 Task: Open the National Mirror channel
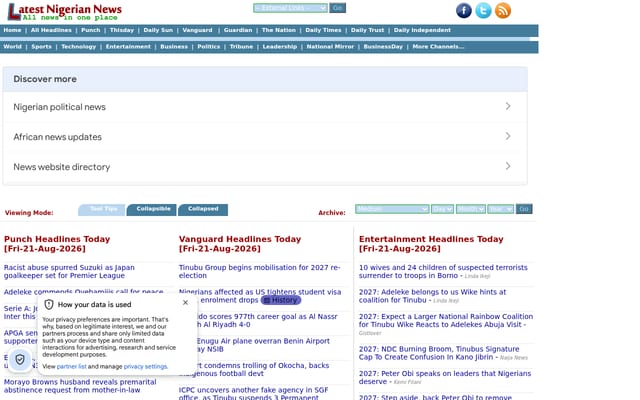tap(330, 47)
